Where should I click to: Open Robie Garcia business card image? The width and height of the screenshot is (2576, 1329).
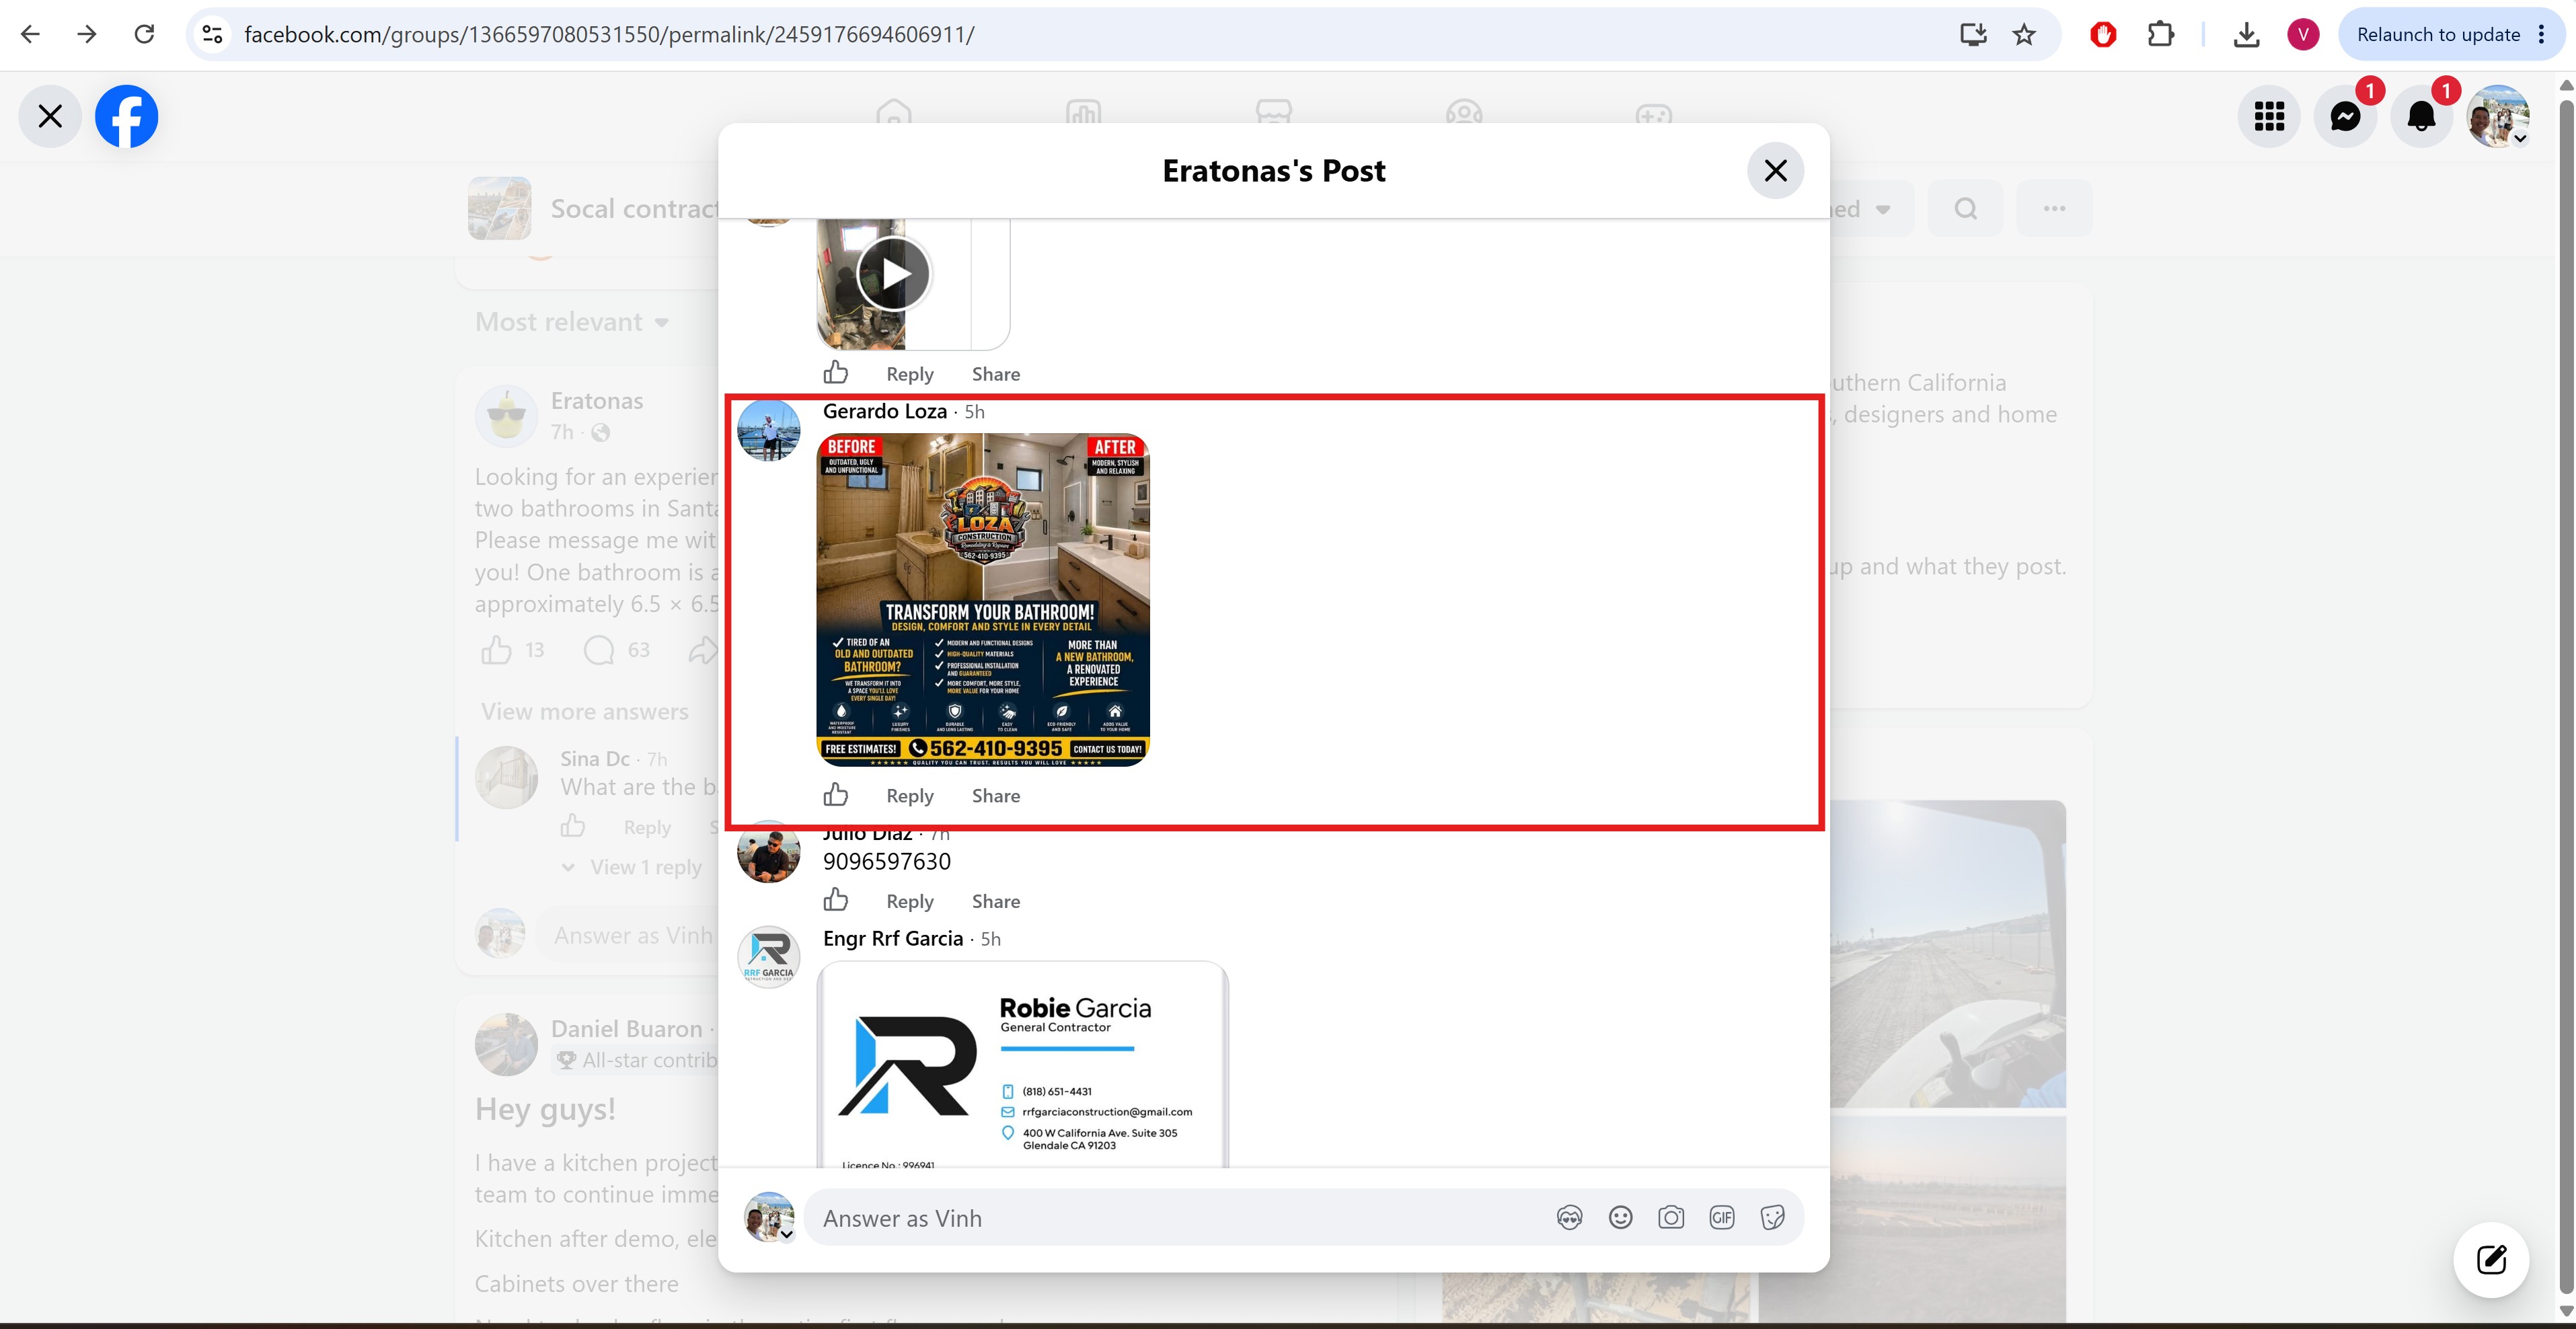pyautogui.click(x=1022, y=1064)
